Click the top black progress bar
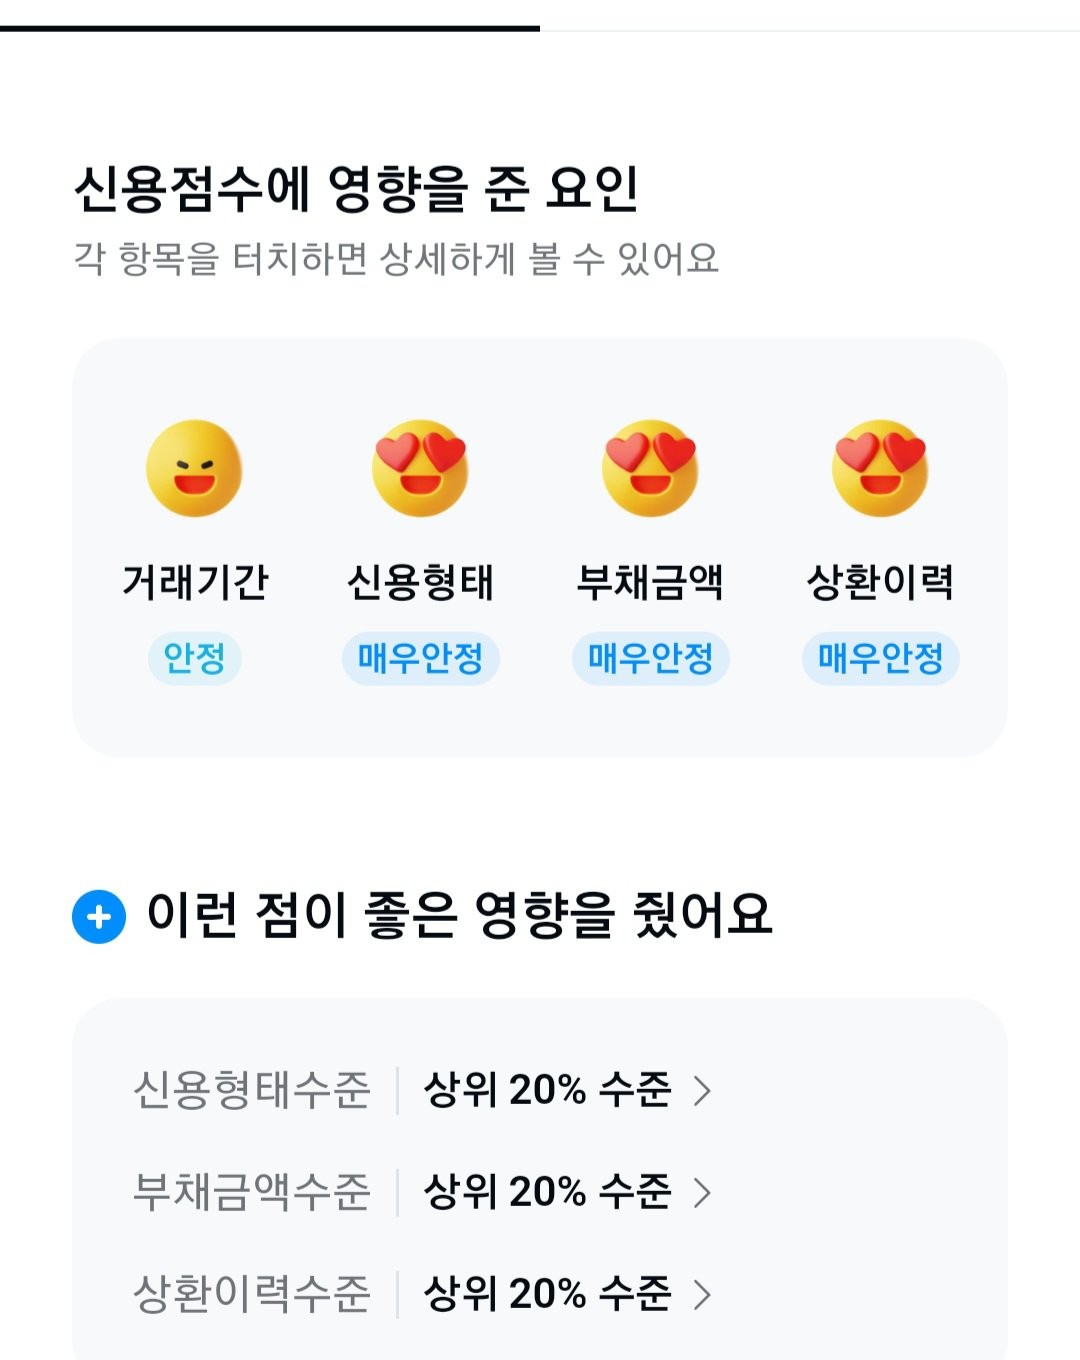 click(x=270, y=28)
